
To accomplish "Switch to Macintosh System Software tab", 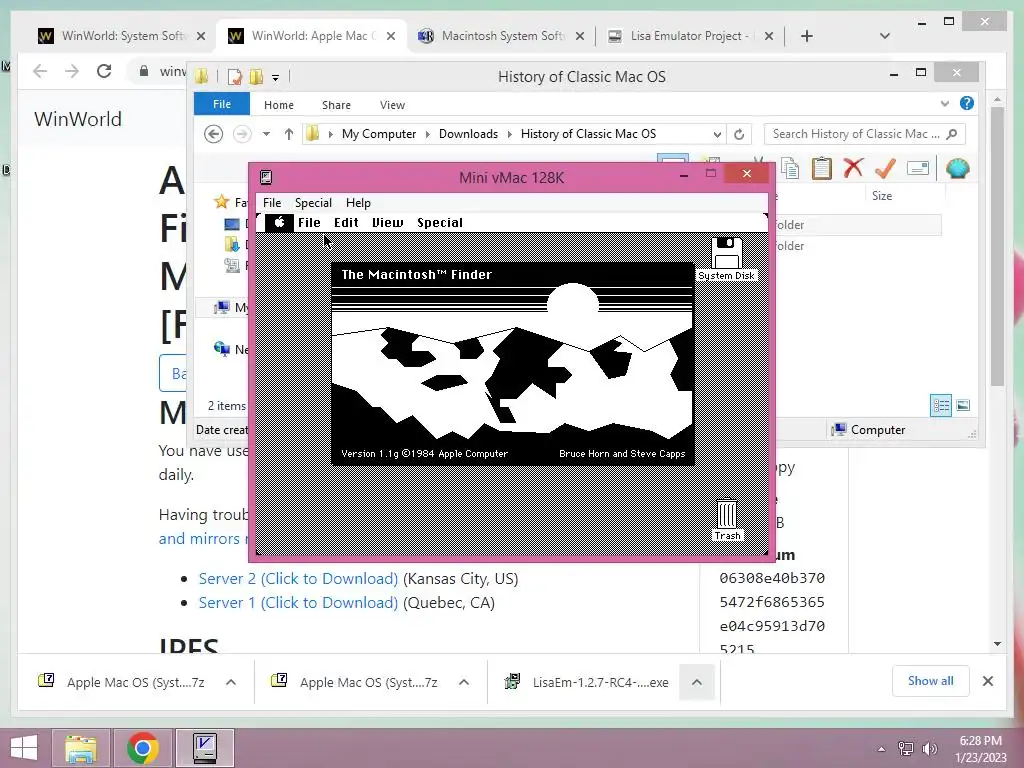I will 501,36.
